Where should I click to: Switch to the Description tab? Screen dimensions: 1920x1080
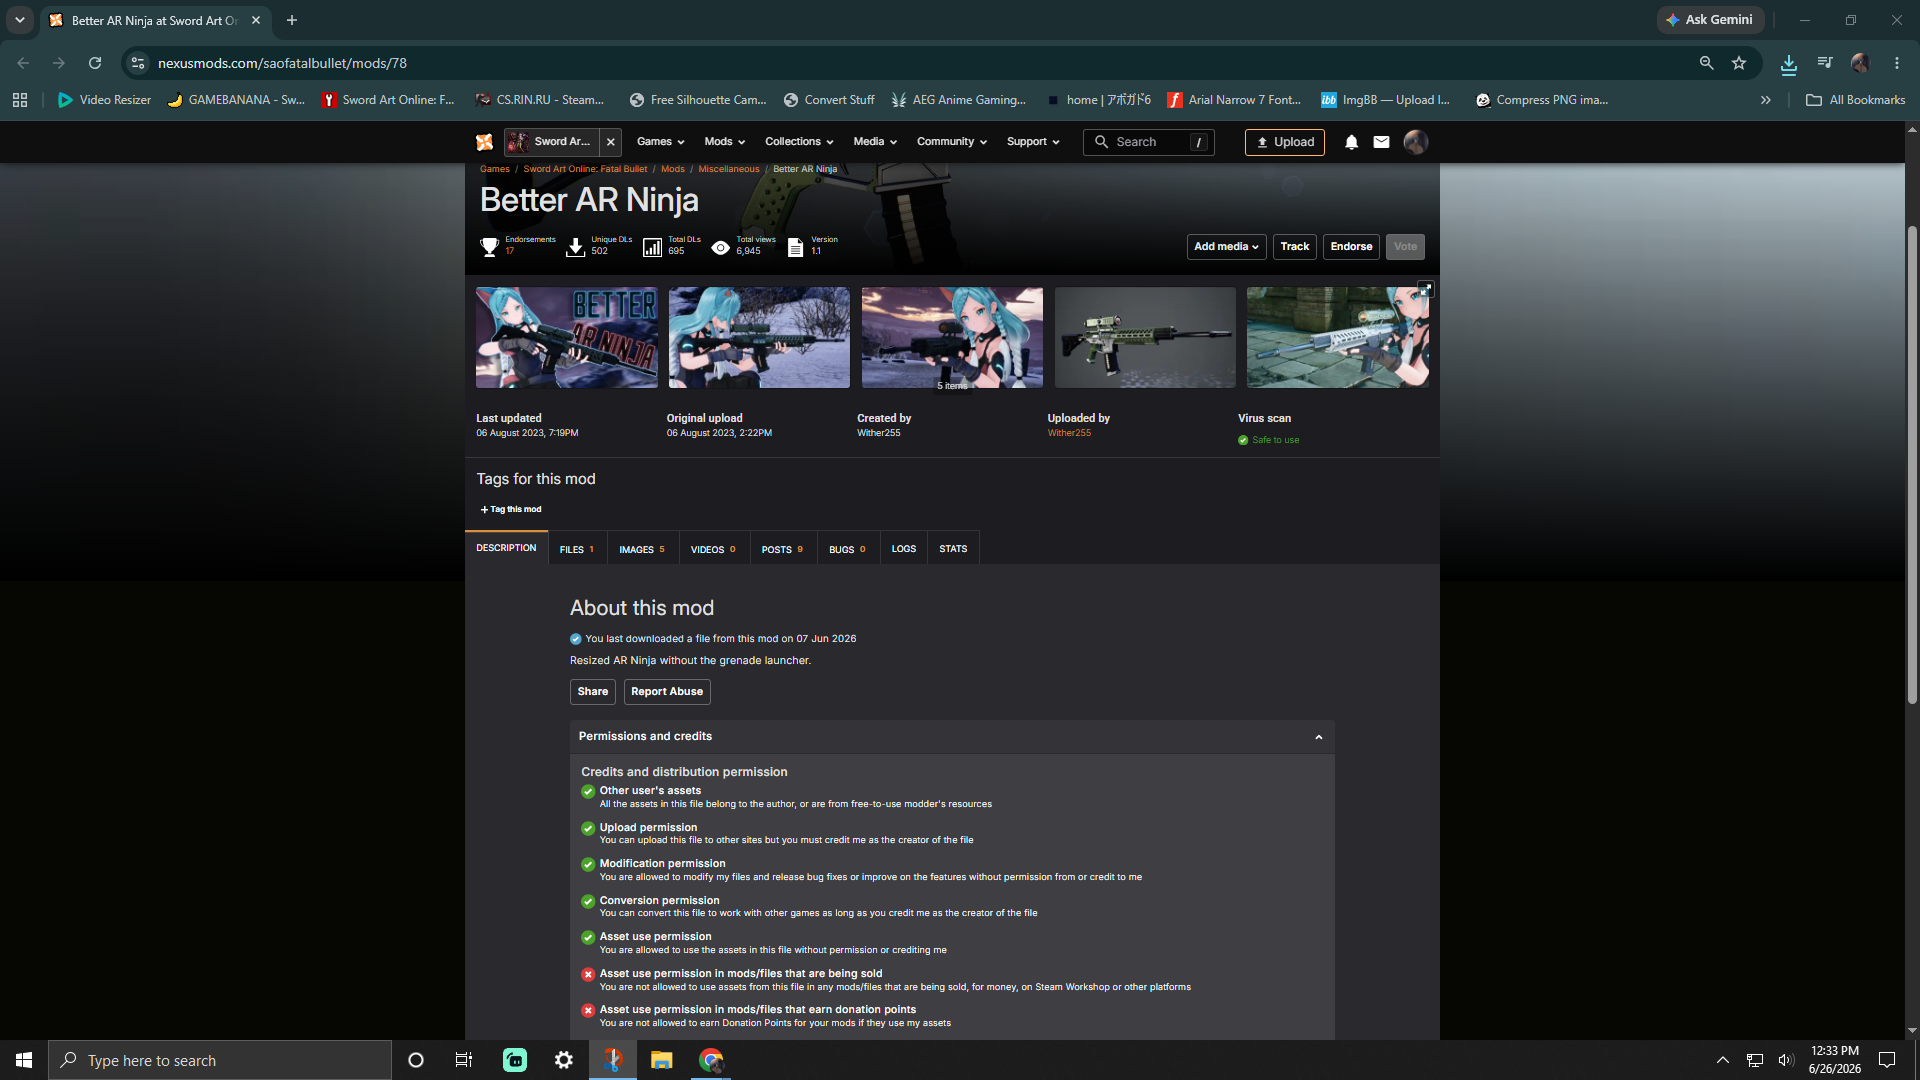[506, 548]
